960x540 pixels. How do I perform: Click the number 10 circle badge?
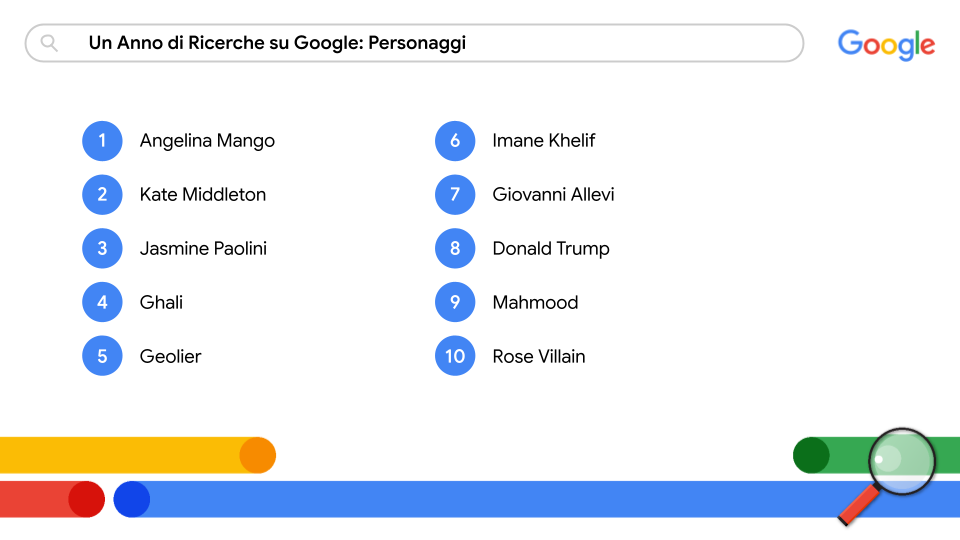coord(455,357)
